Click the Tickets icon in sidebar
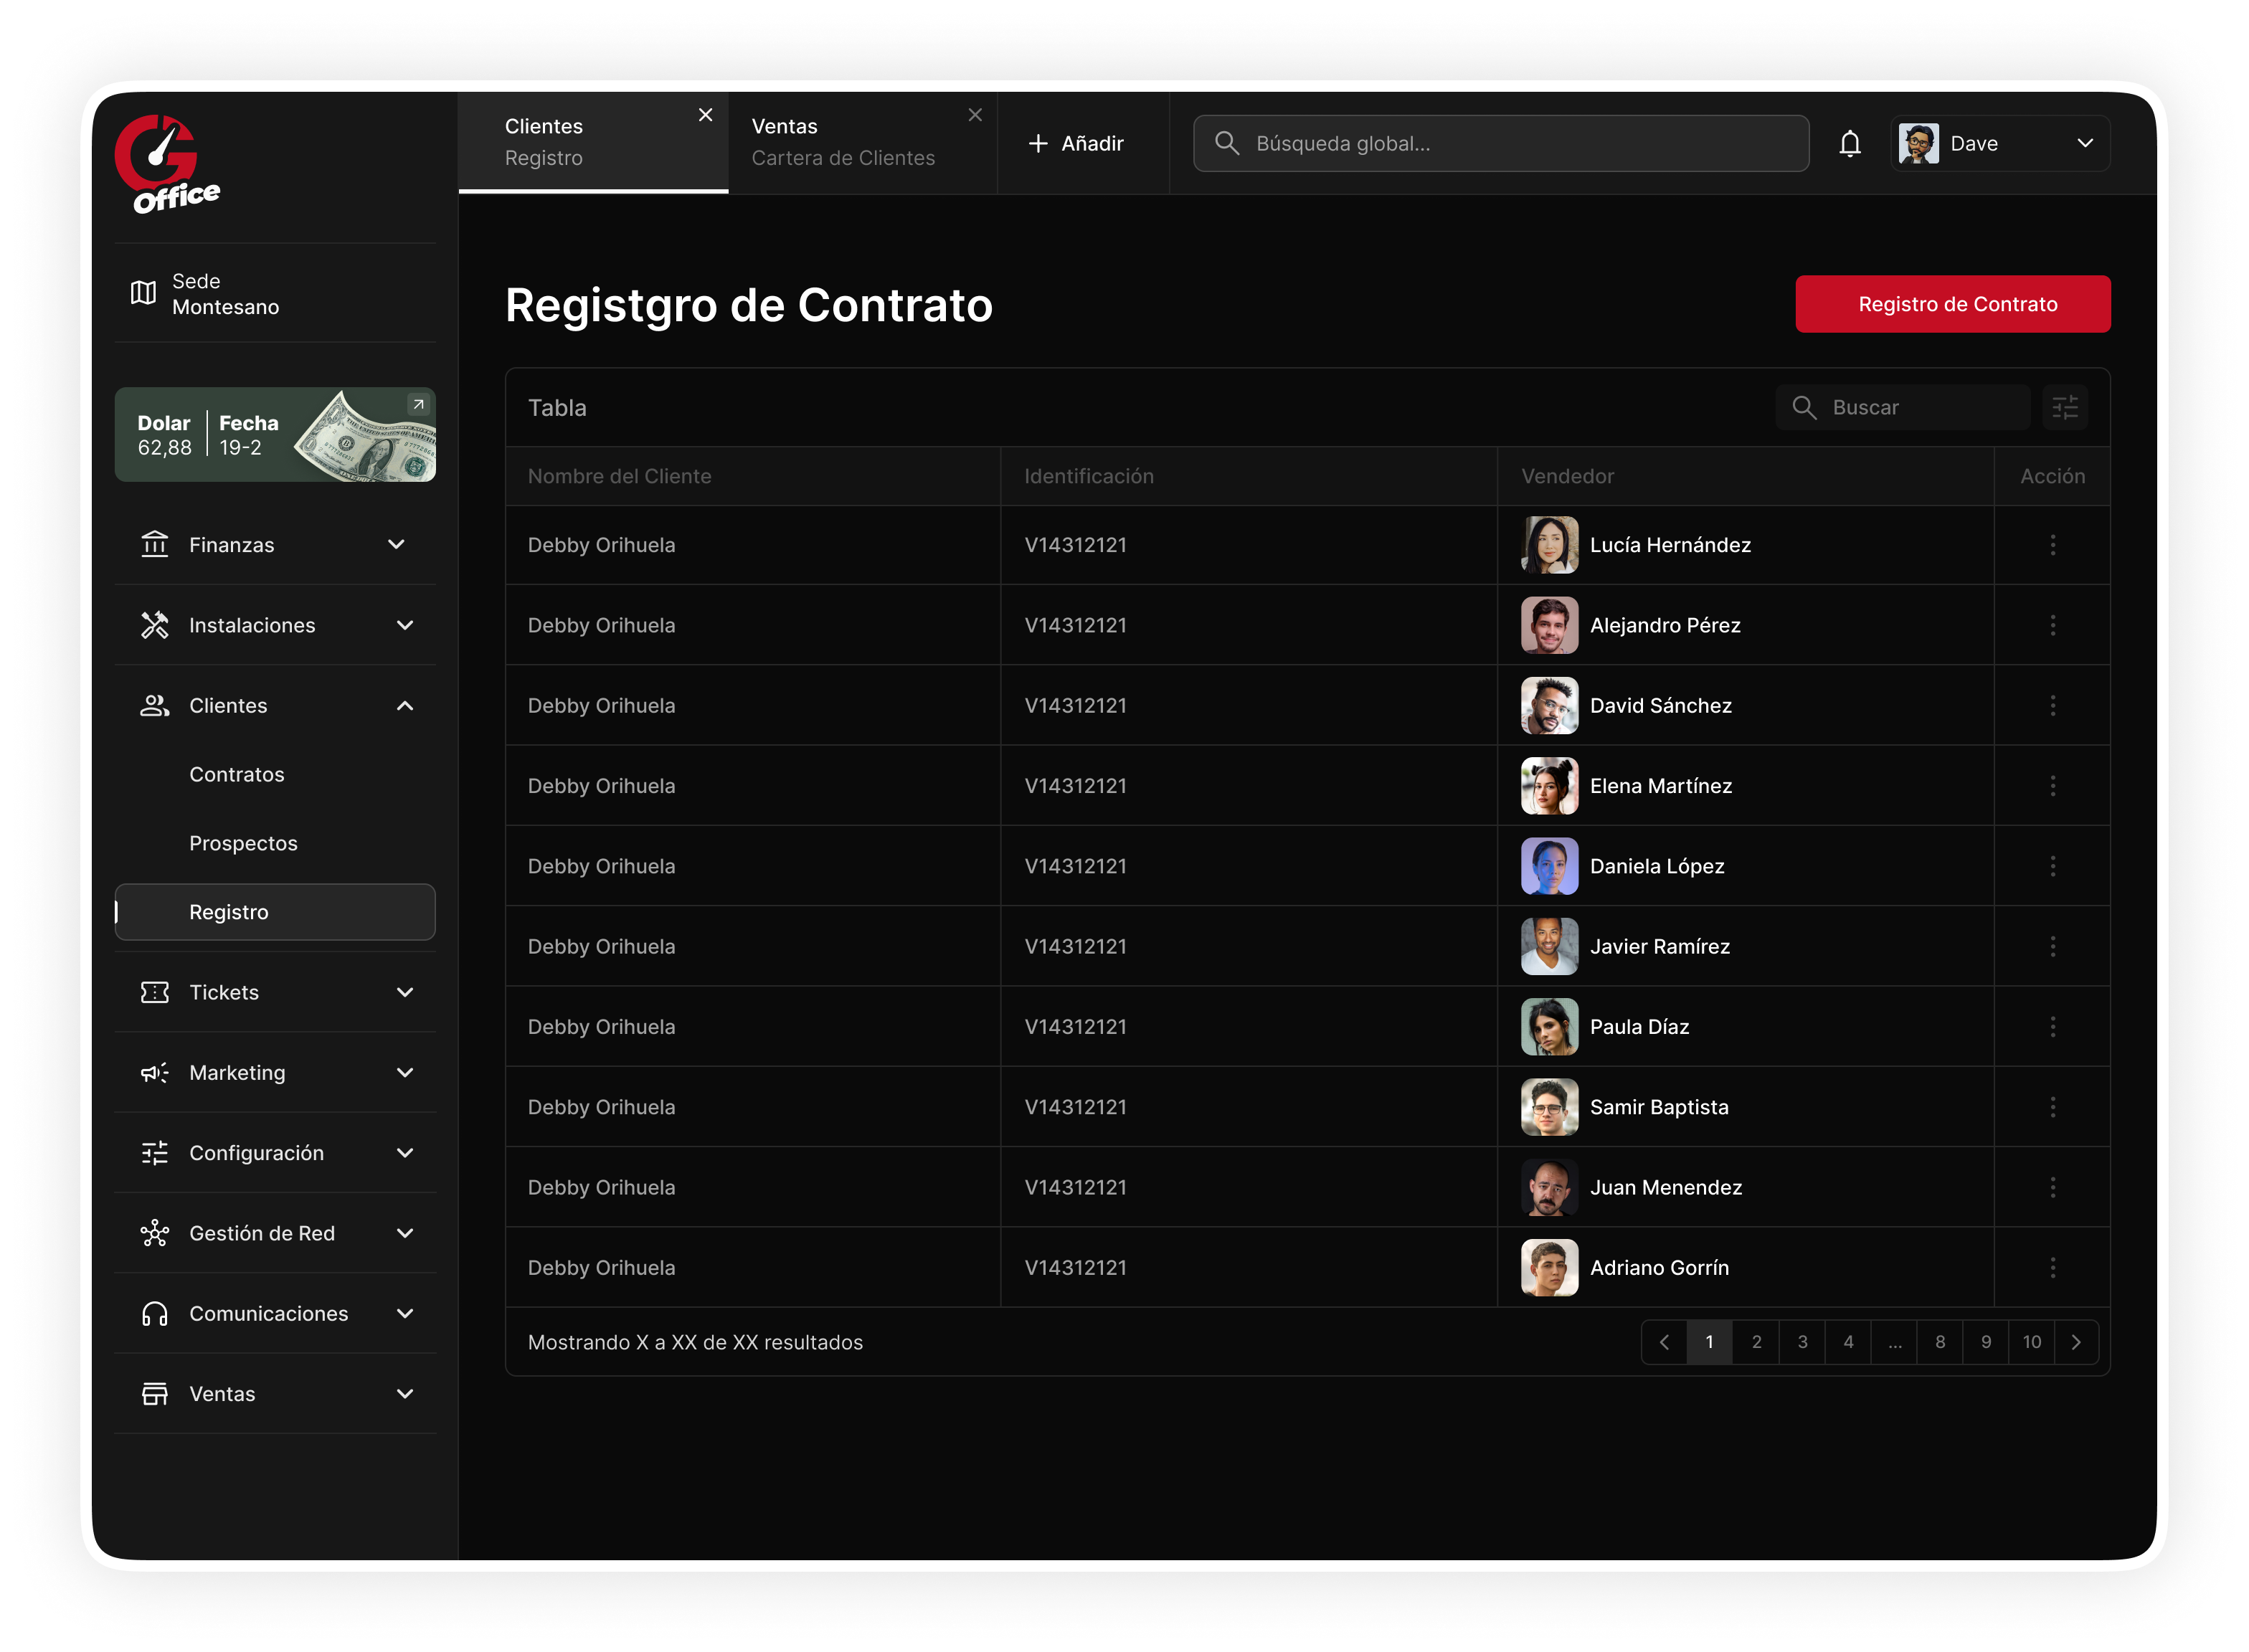 [x=154, y=992]
